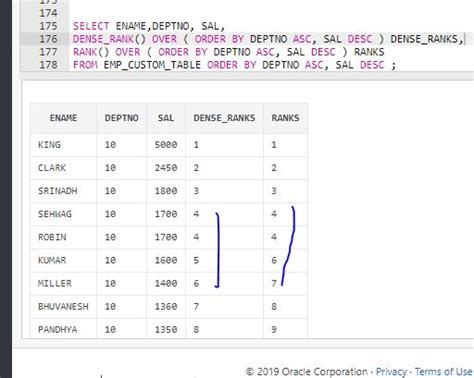
Task: Click the DENSE_RANKS column header
Action: [224, 118]
